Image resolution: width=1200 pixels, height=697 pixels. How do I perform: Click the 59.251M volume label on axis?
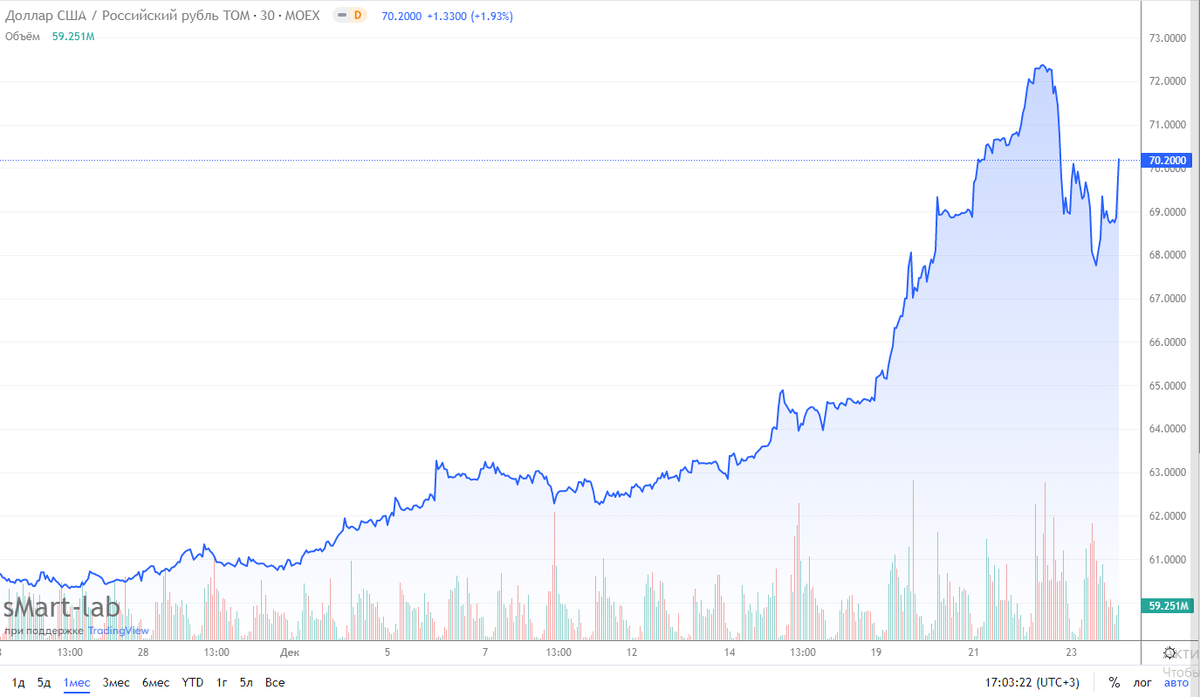coord(1169,606)
